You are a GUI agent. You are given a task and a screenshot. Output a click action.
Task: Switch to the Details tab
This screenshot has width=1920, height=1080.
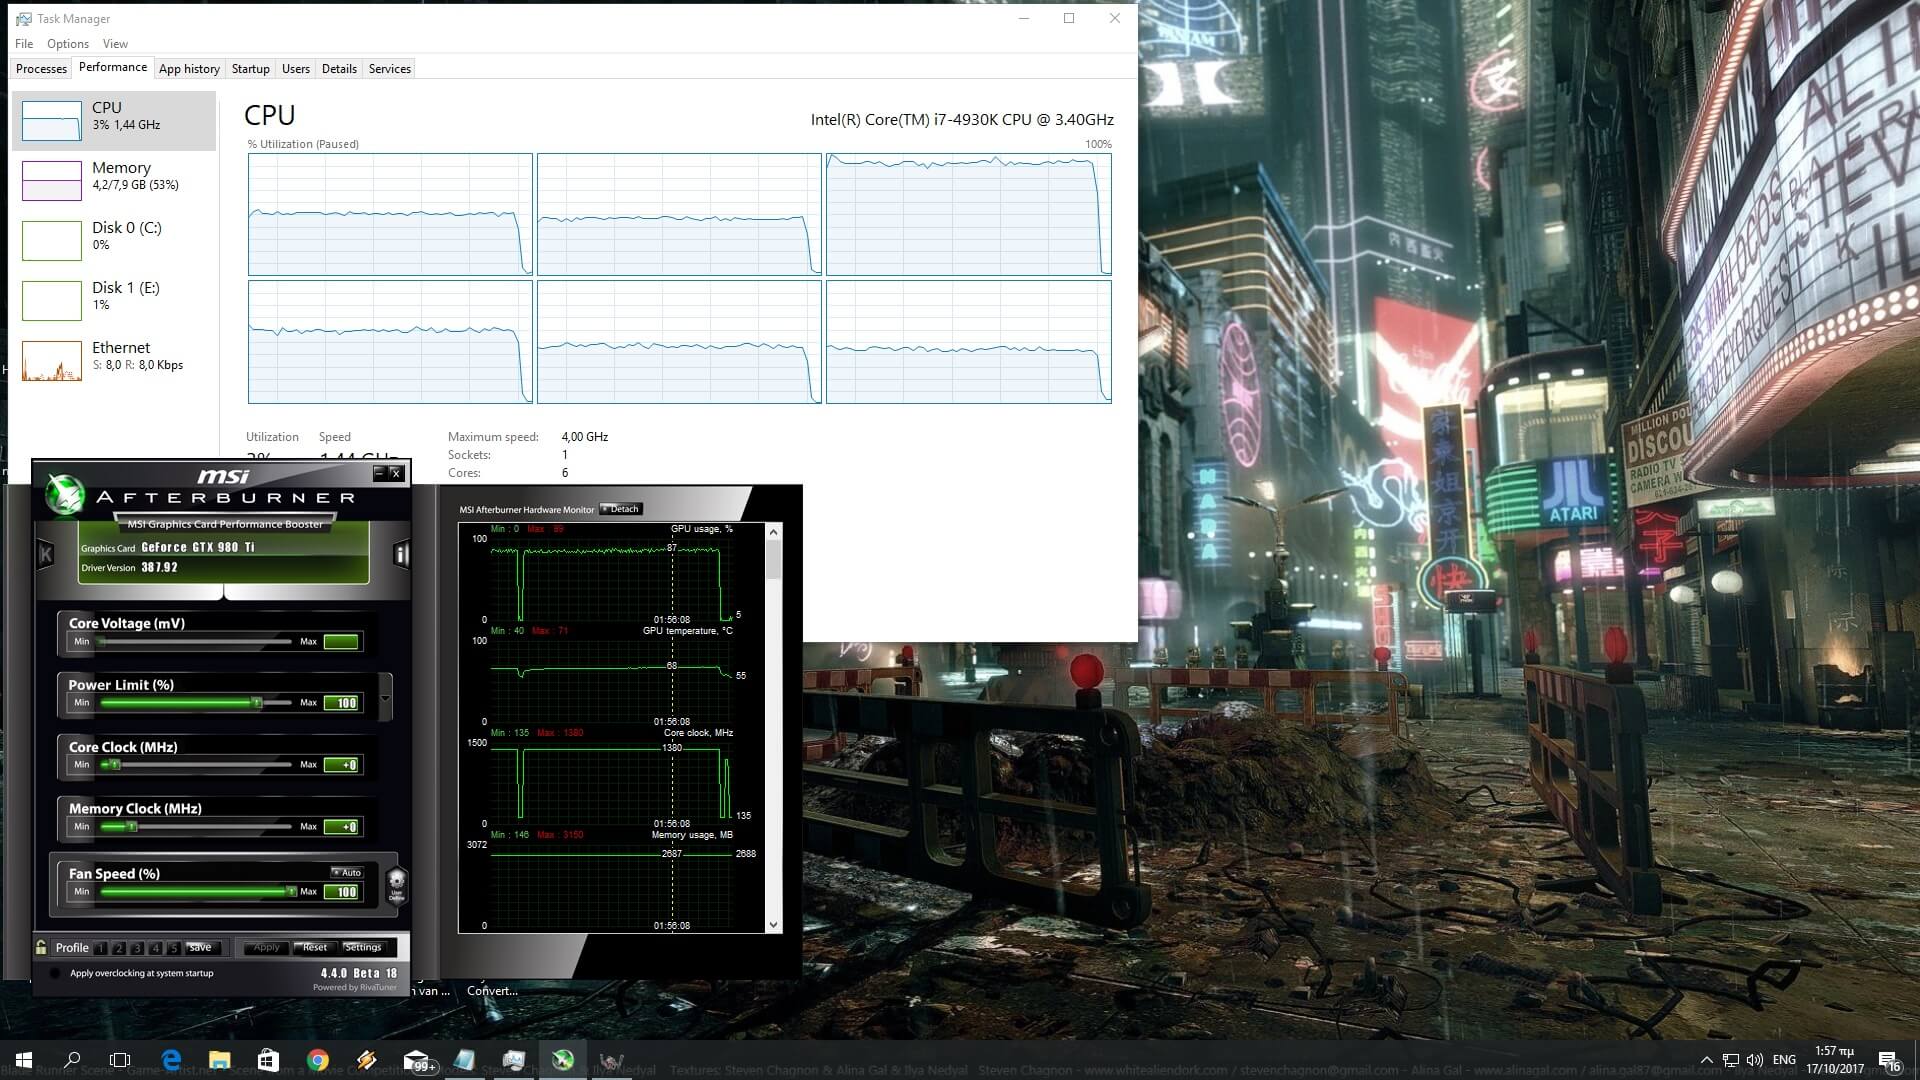(339, 69)
